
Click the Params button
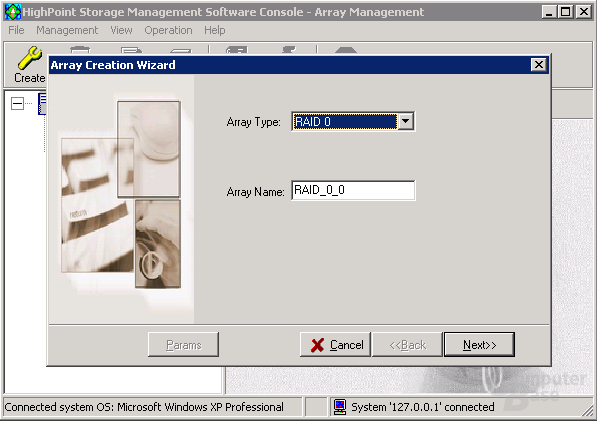click(184, 344)
